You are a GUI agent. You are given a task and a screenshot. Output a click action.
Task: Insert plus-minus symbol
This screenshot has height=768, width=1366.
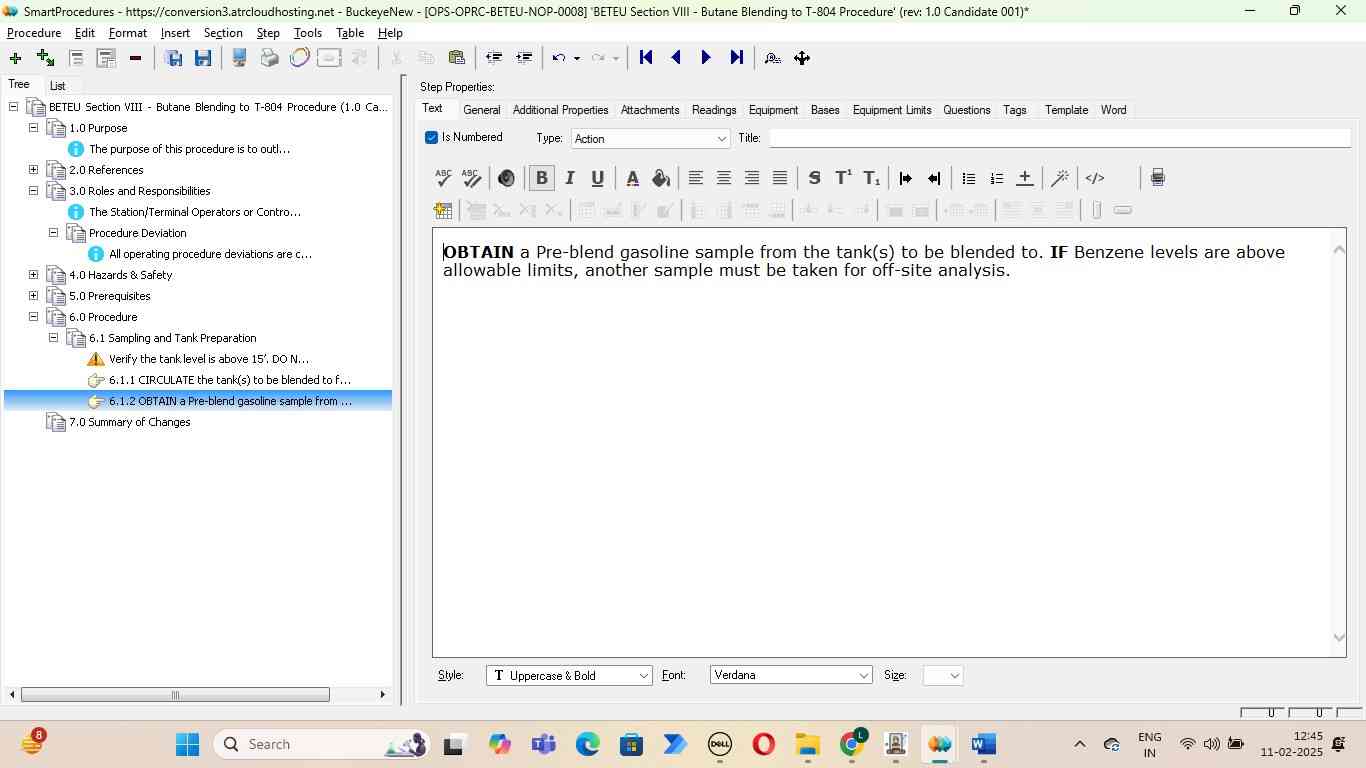[x=1024, y=178]
